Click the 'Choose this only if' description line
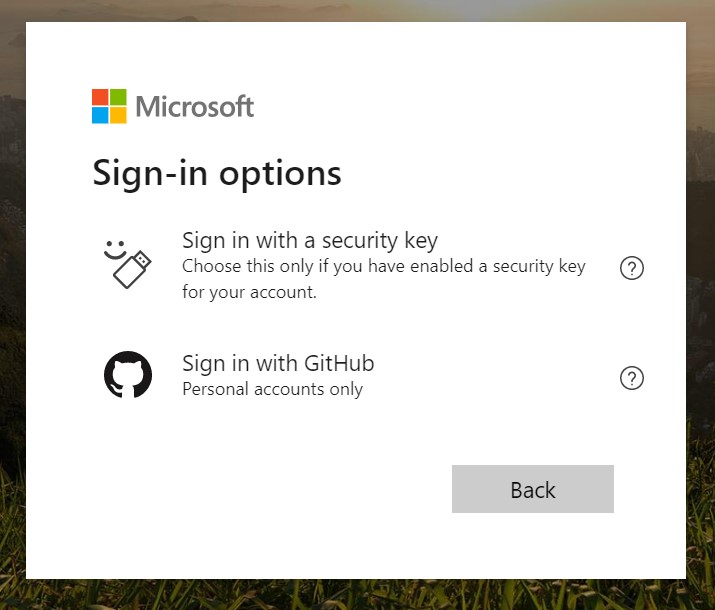The width and height of the screenshot is (715, 610). 383,266
